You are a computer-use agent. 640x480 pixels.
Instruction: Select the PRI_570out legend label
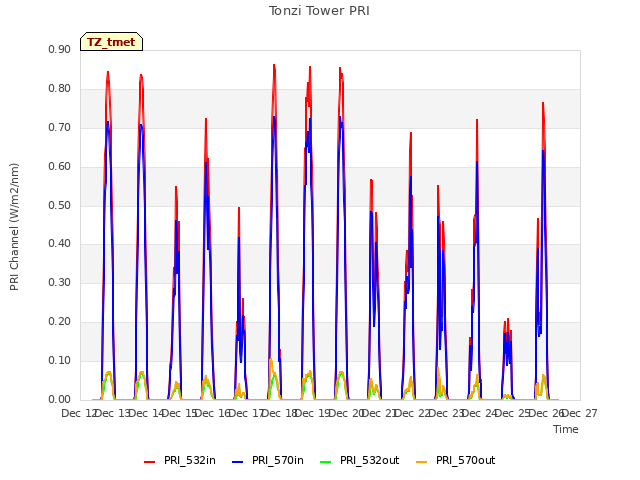pos(466,460)
